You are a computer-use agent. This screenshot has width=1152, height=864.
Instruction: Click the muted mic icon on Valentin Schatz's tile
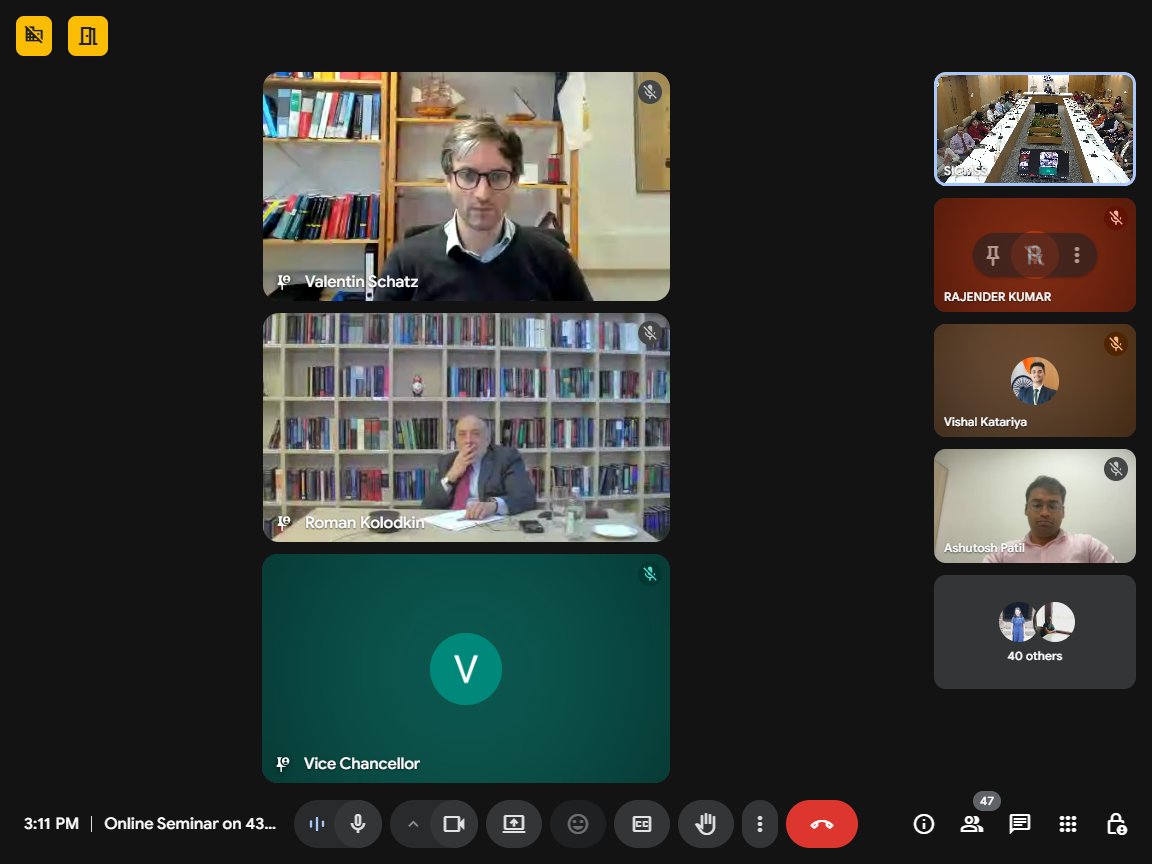click(x=649, y=92)
